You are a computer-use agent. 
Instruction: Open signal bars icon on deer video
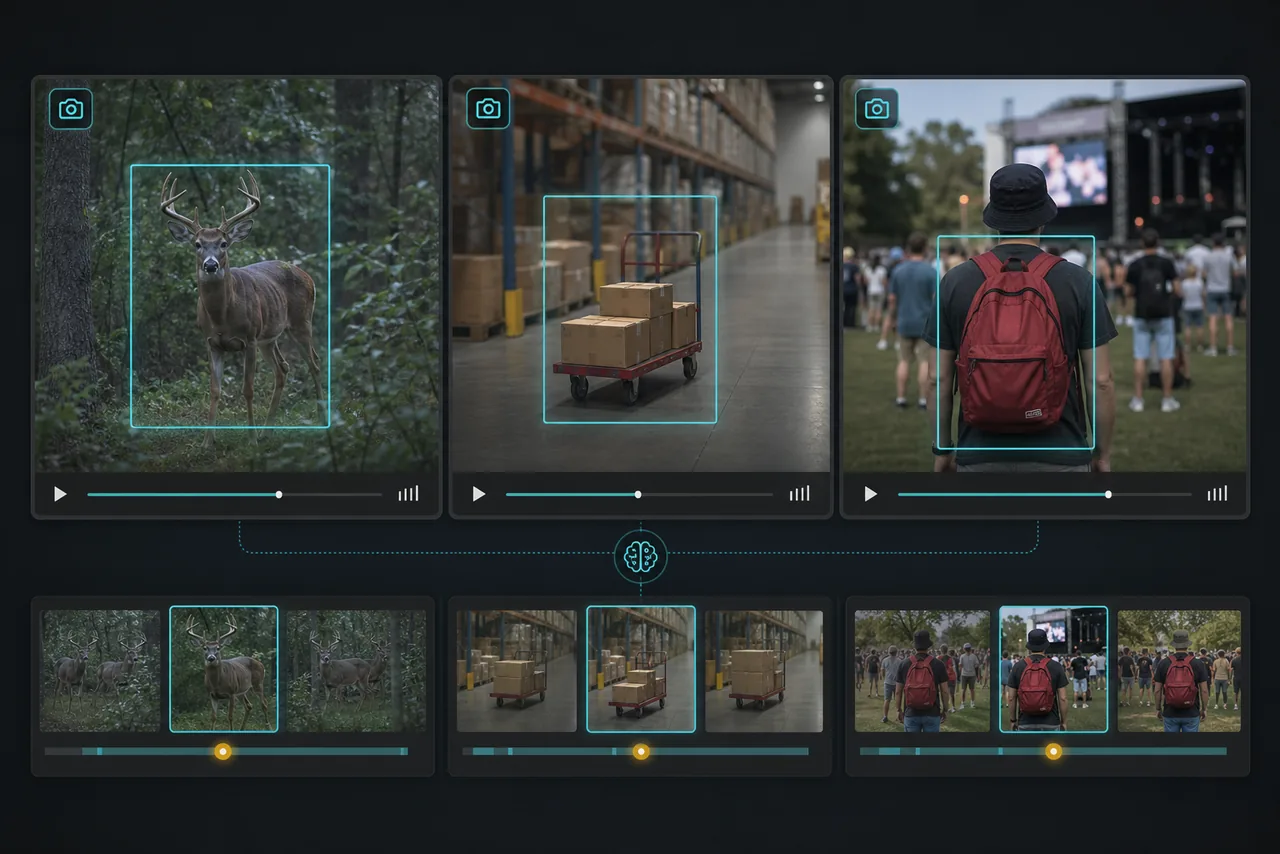pyautogui.click(x=408, y=494)
